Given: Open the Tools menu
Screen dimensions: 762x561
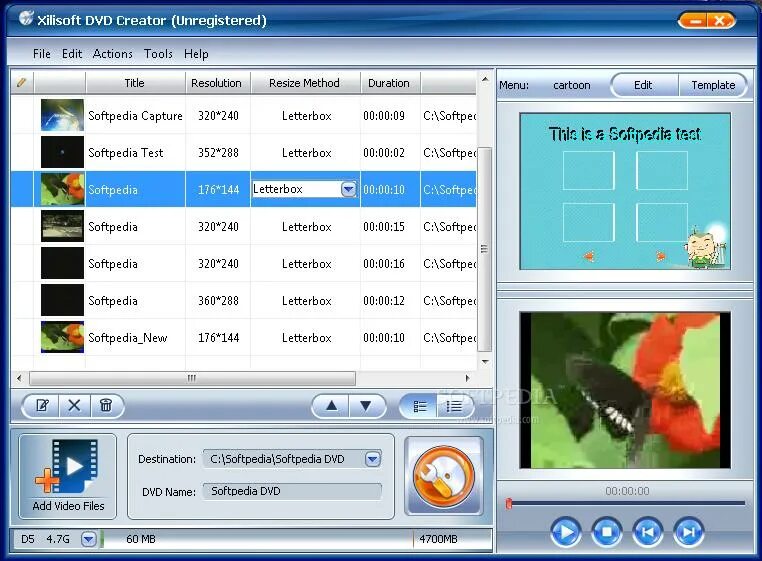Looking at the screenshot, I should click(x=158, y=53).
